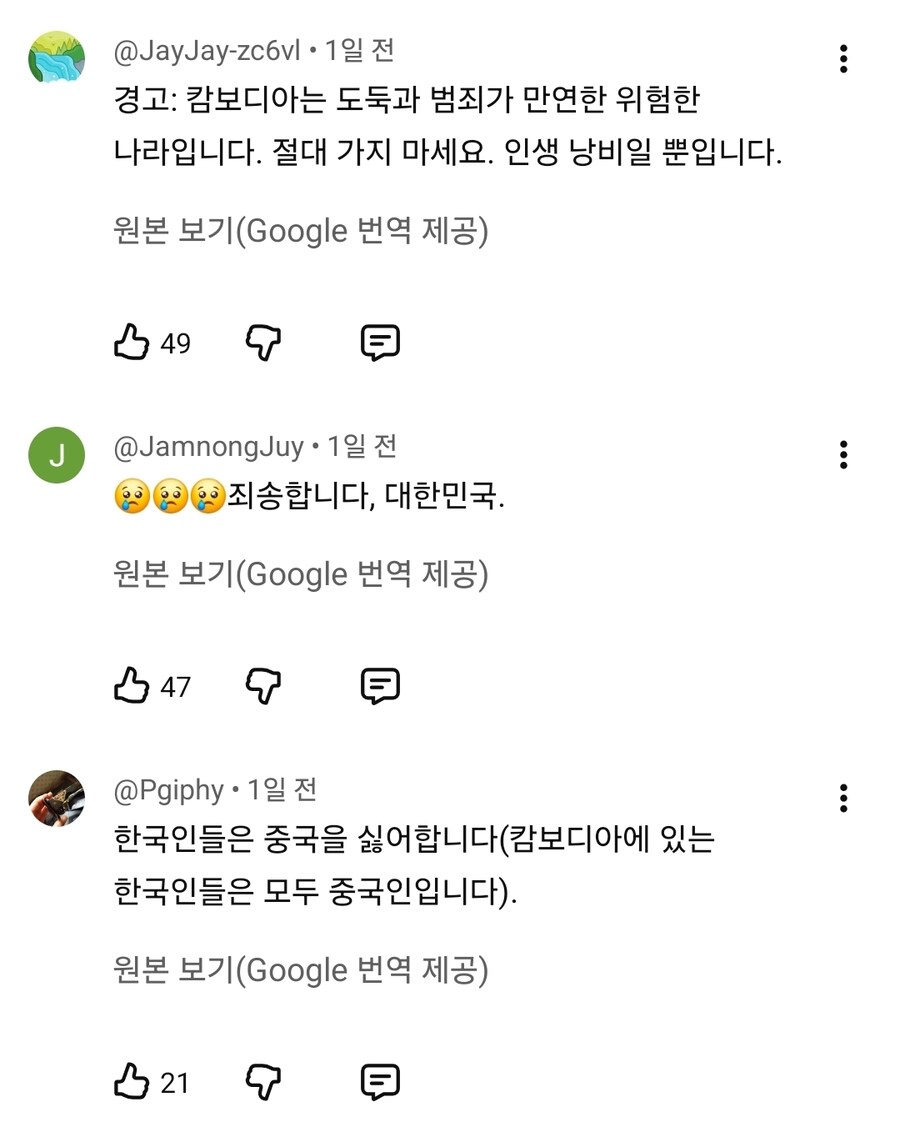The width and height of the screenshot is (900, 1132).
Task: Reply to the @JayJay-zc6vl comment
Action: (x=380, y=343)
